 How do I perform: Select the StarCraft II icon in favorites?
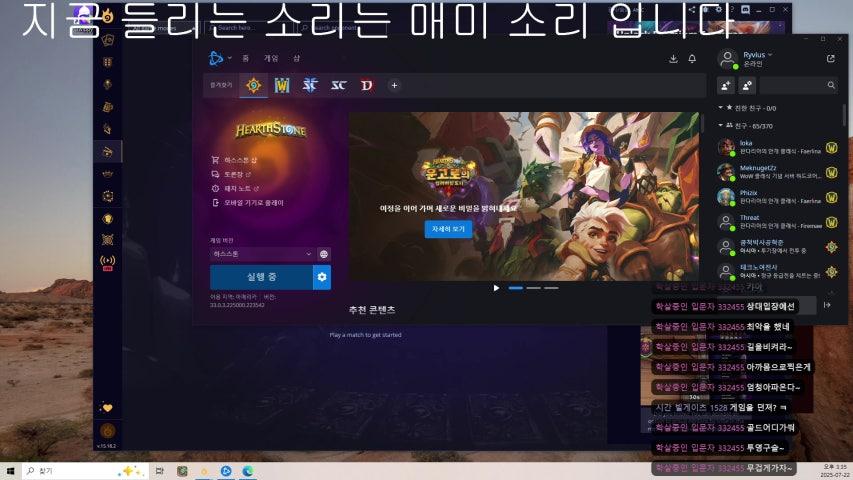310,85
